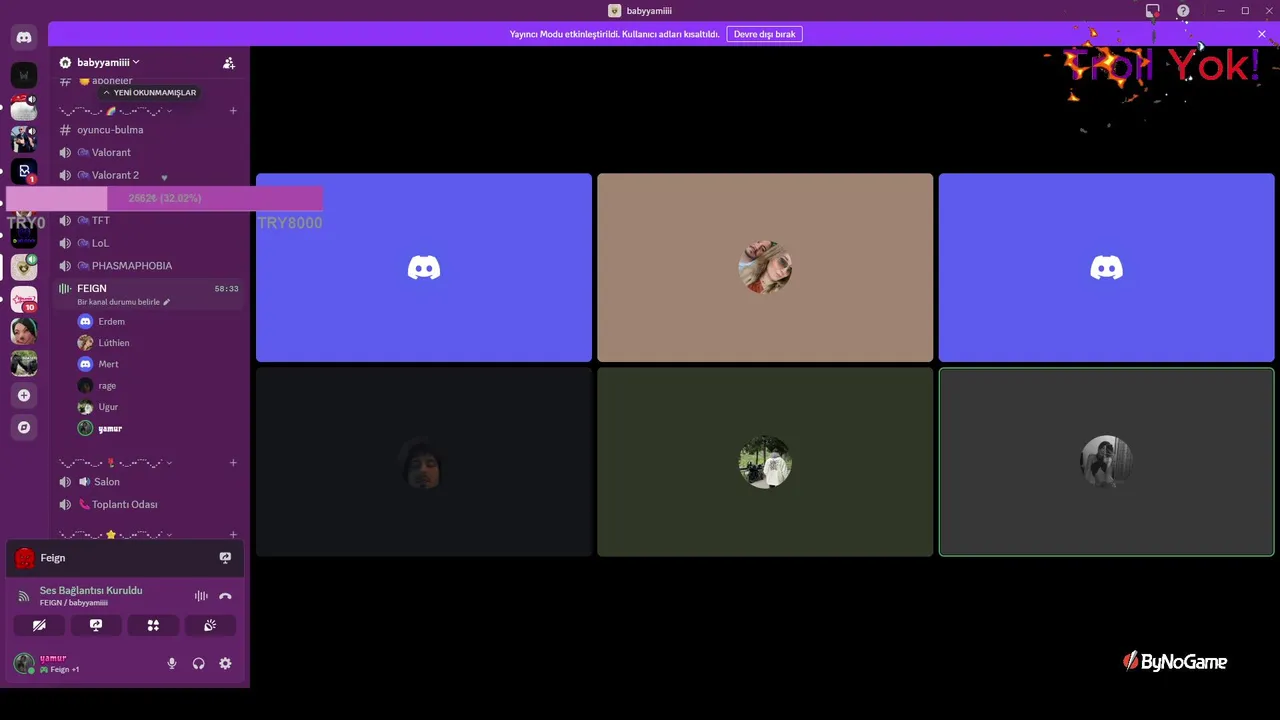Open the inbox icon in title bar
Viewport: 1280px width, 720px height.
tap(1153, 11)
